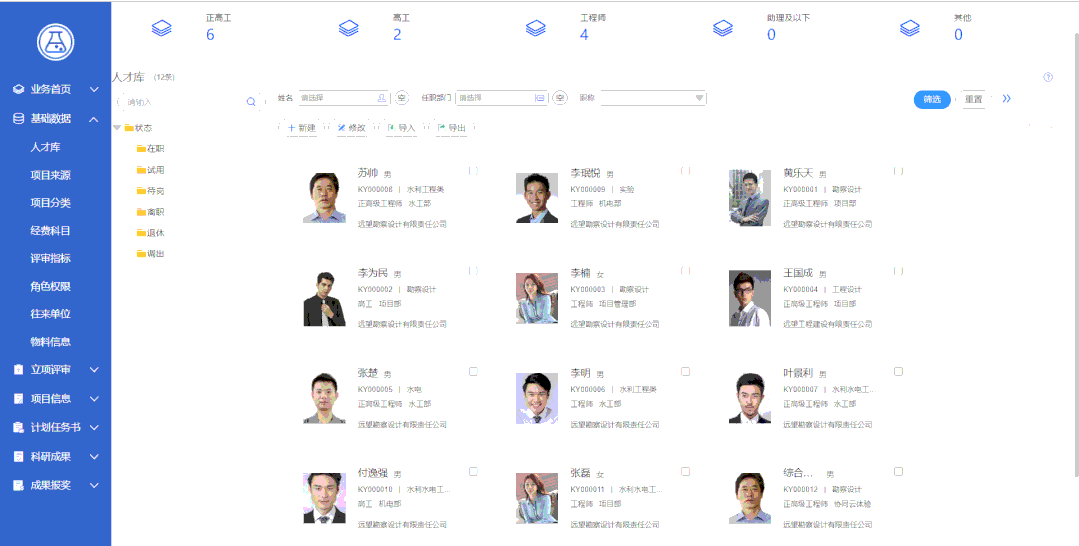Expand more filters with double-arrow icon
Viewport: 1079px width, 546px height.
(1007, 98)
